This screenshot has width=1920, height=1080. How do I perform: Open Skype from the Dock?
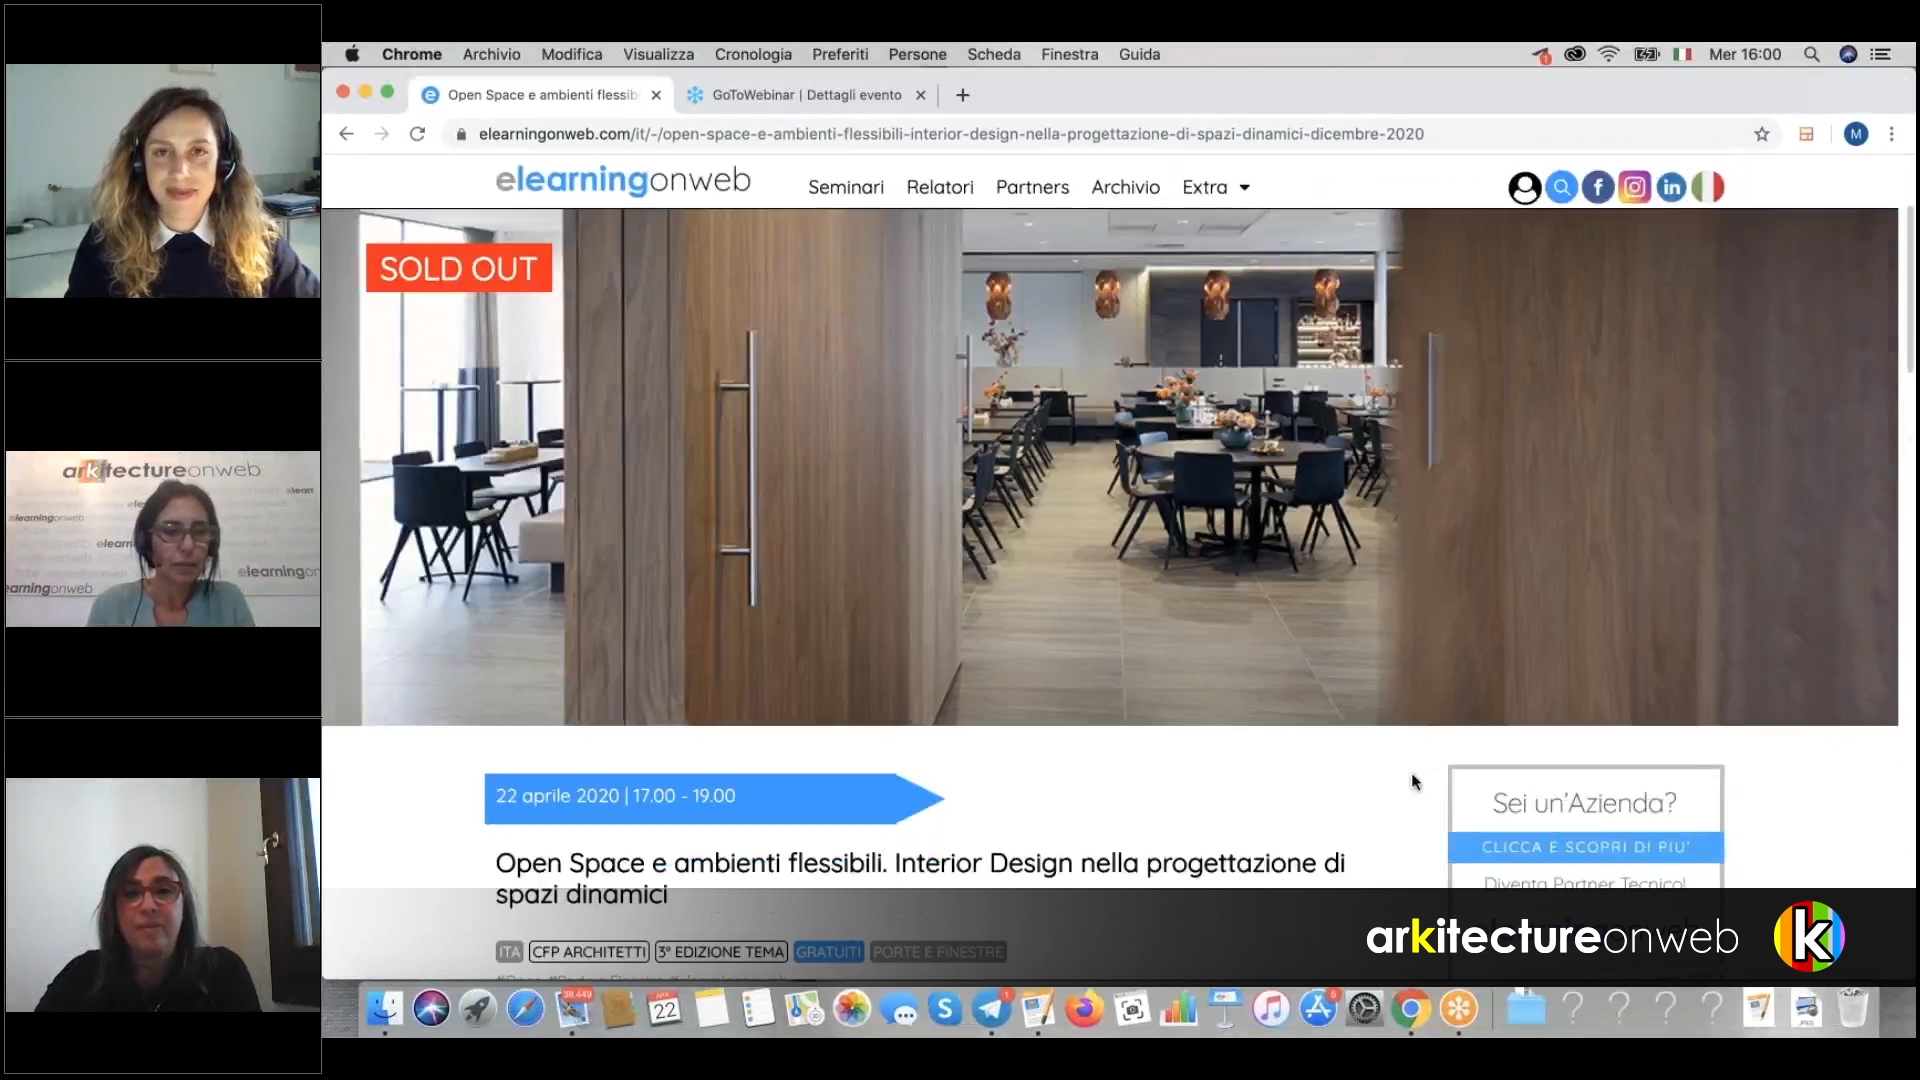pos(945,1009)
